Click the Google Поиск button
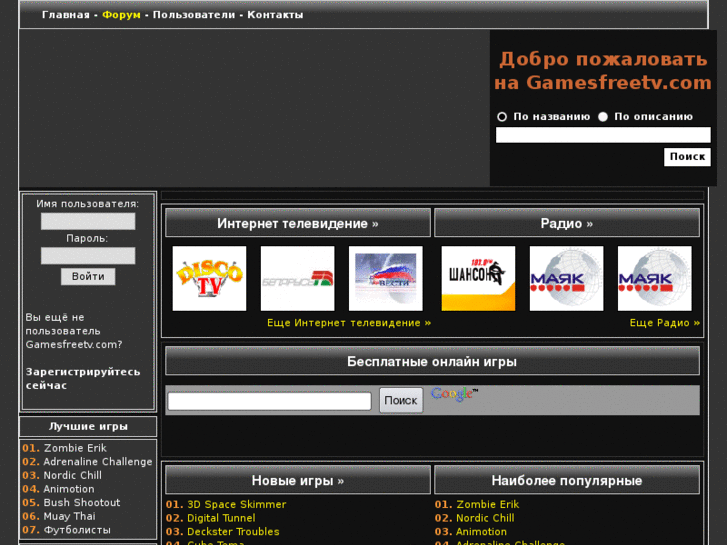The image size is (727, 545). (x=401, y=400)
